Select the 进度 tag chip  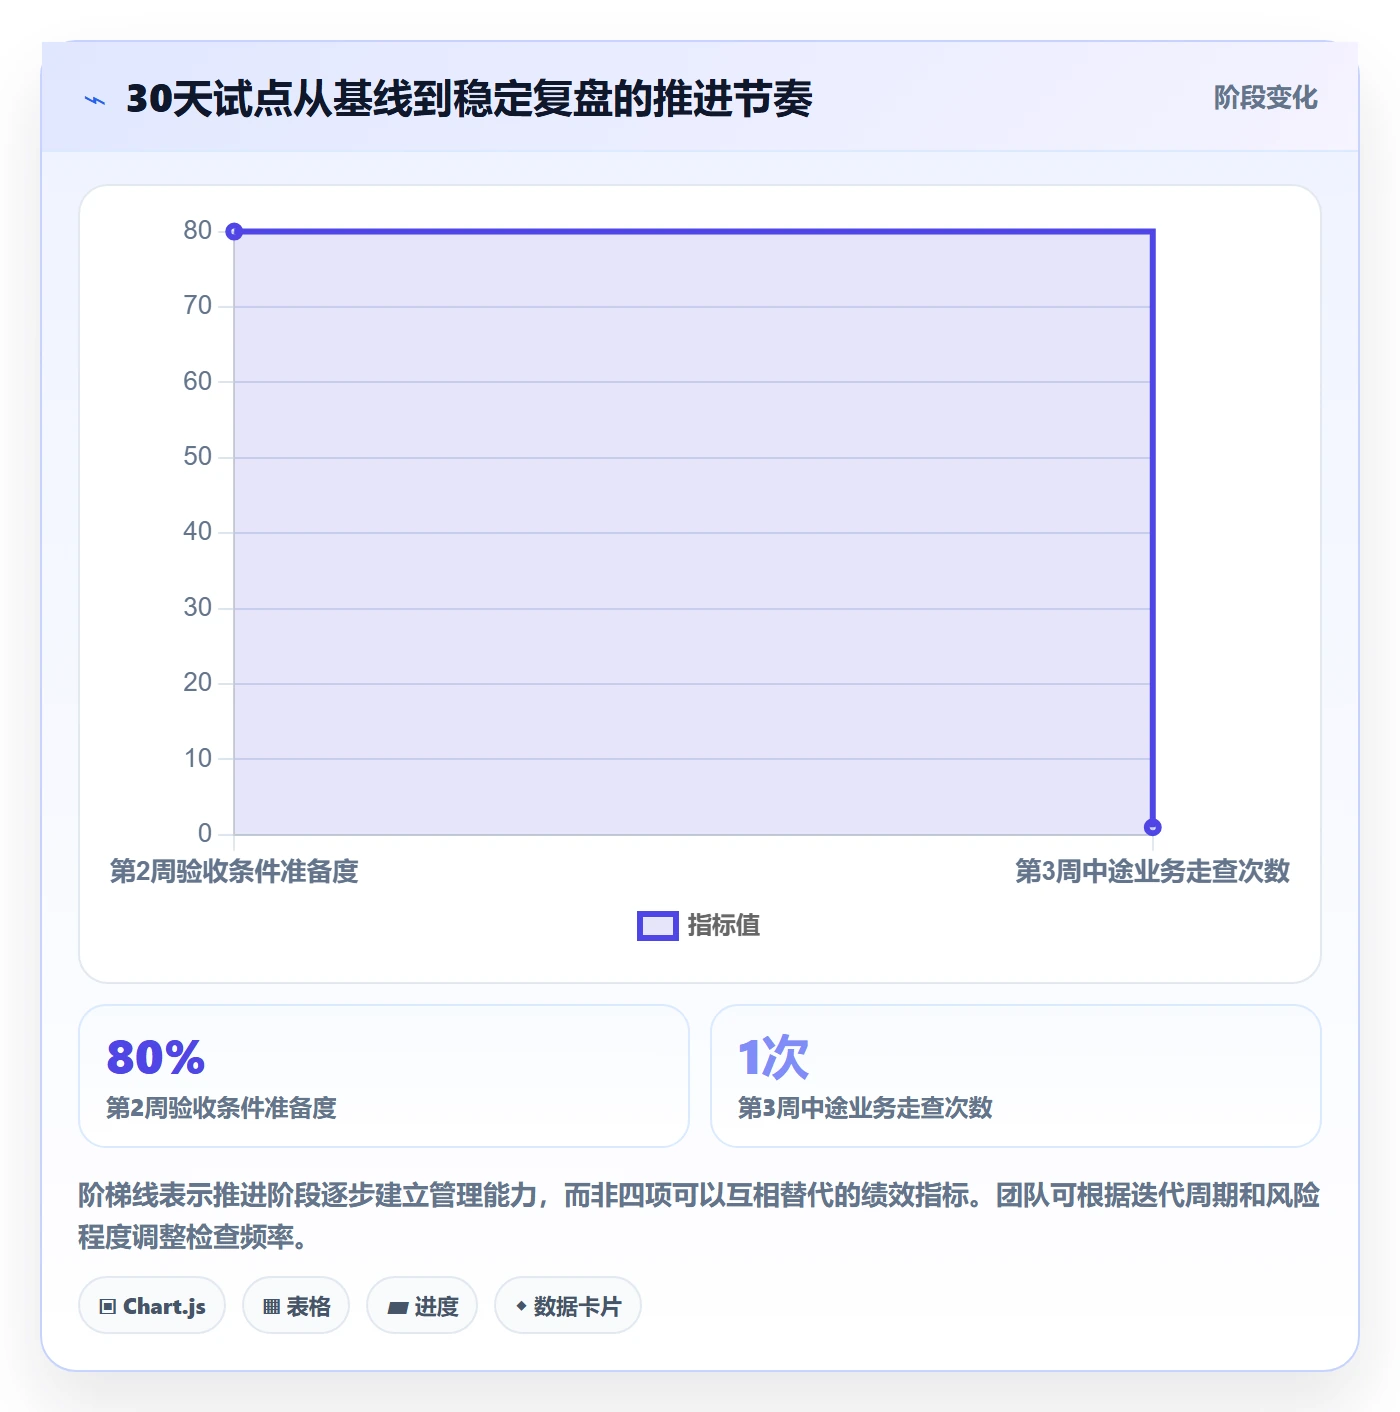[x=422, y=1306]
